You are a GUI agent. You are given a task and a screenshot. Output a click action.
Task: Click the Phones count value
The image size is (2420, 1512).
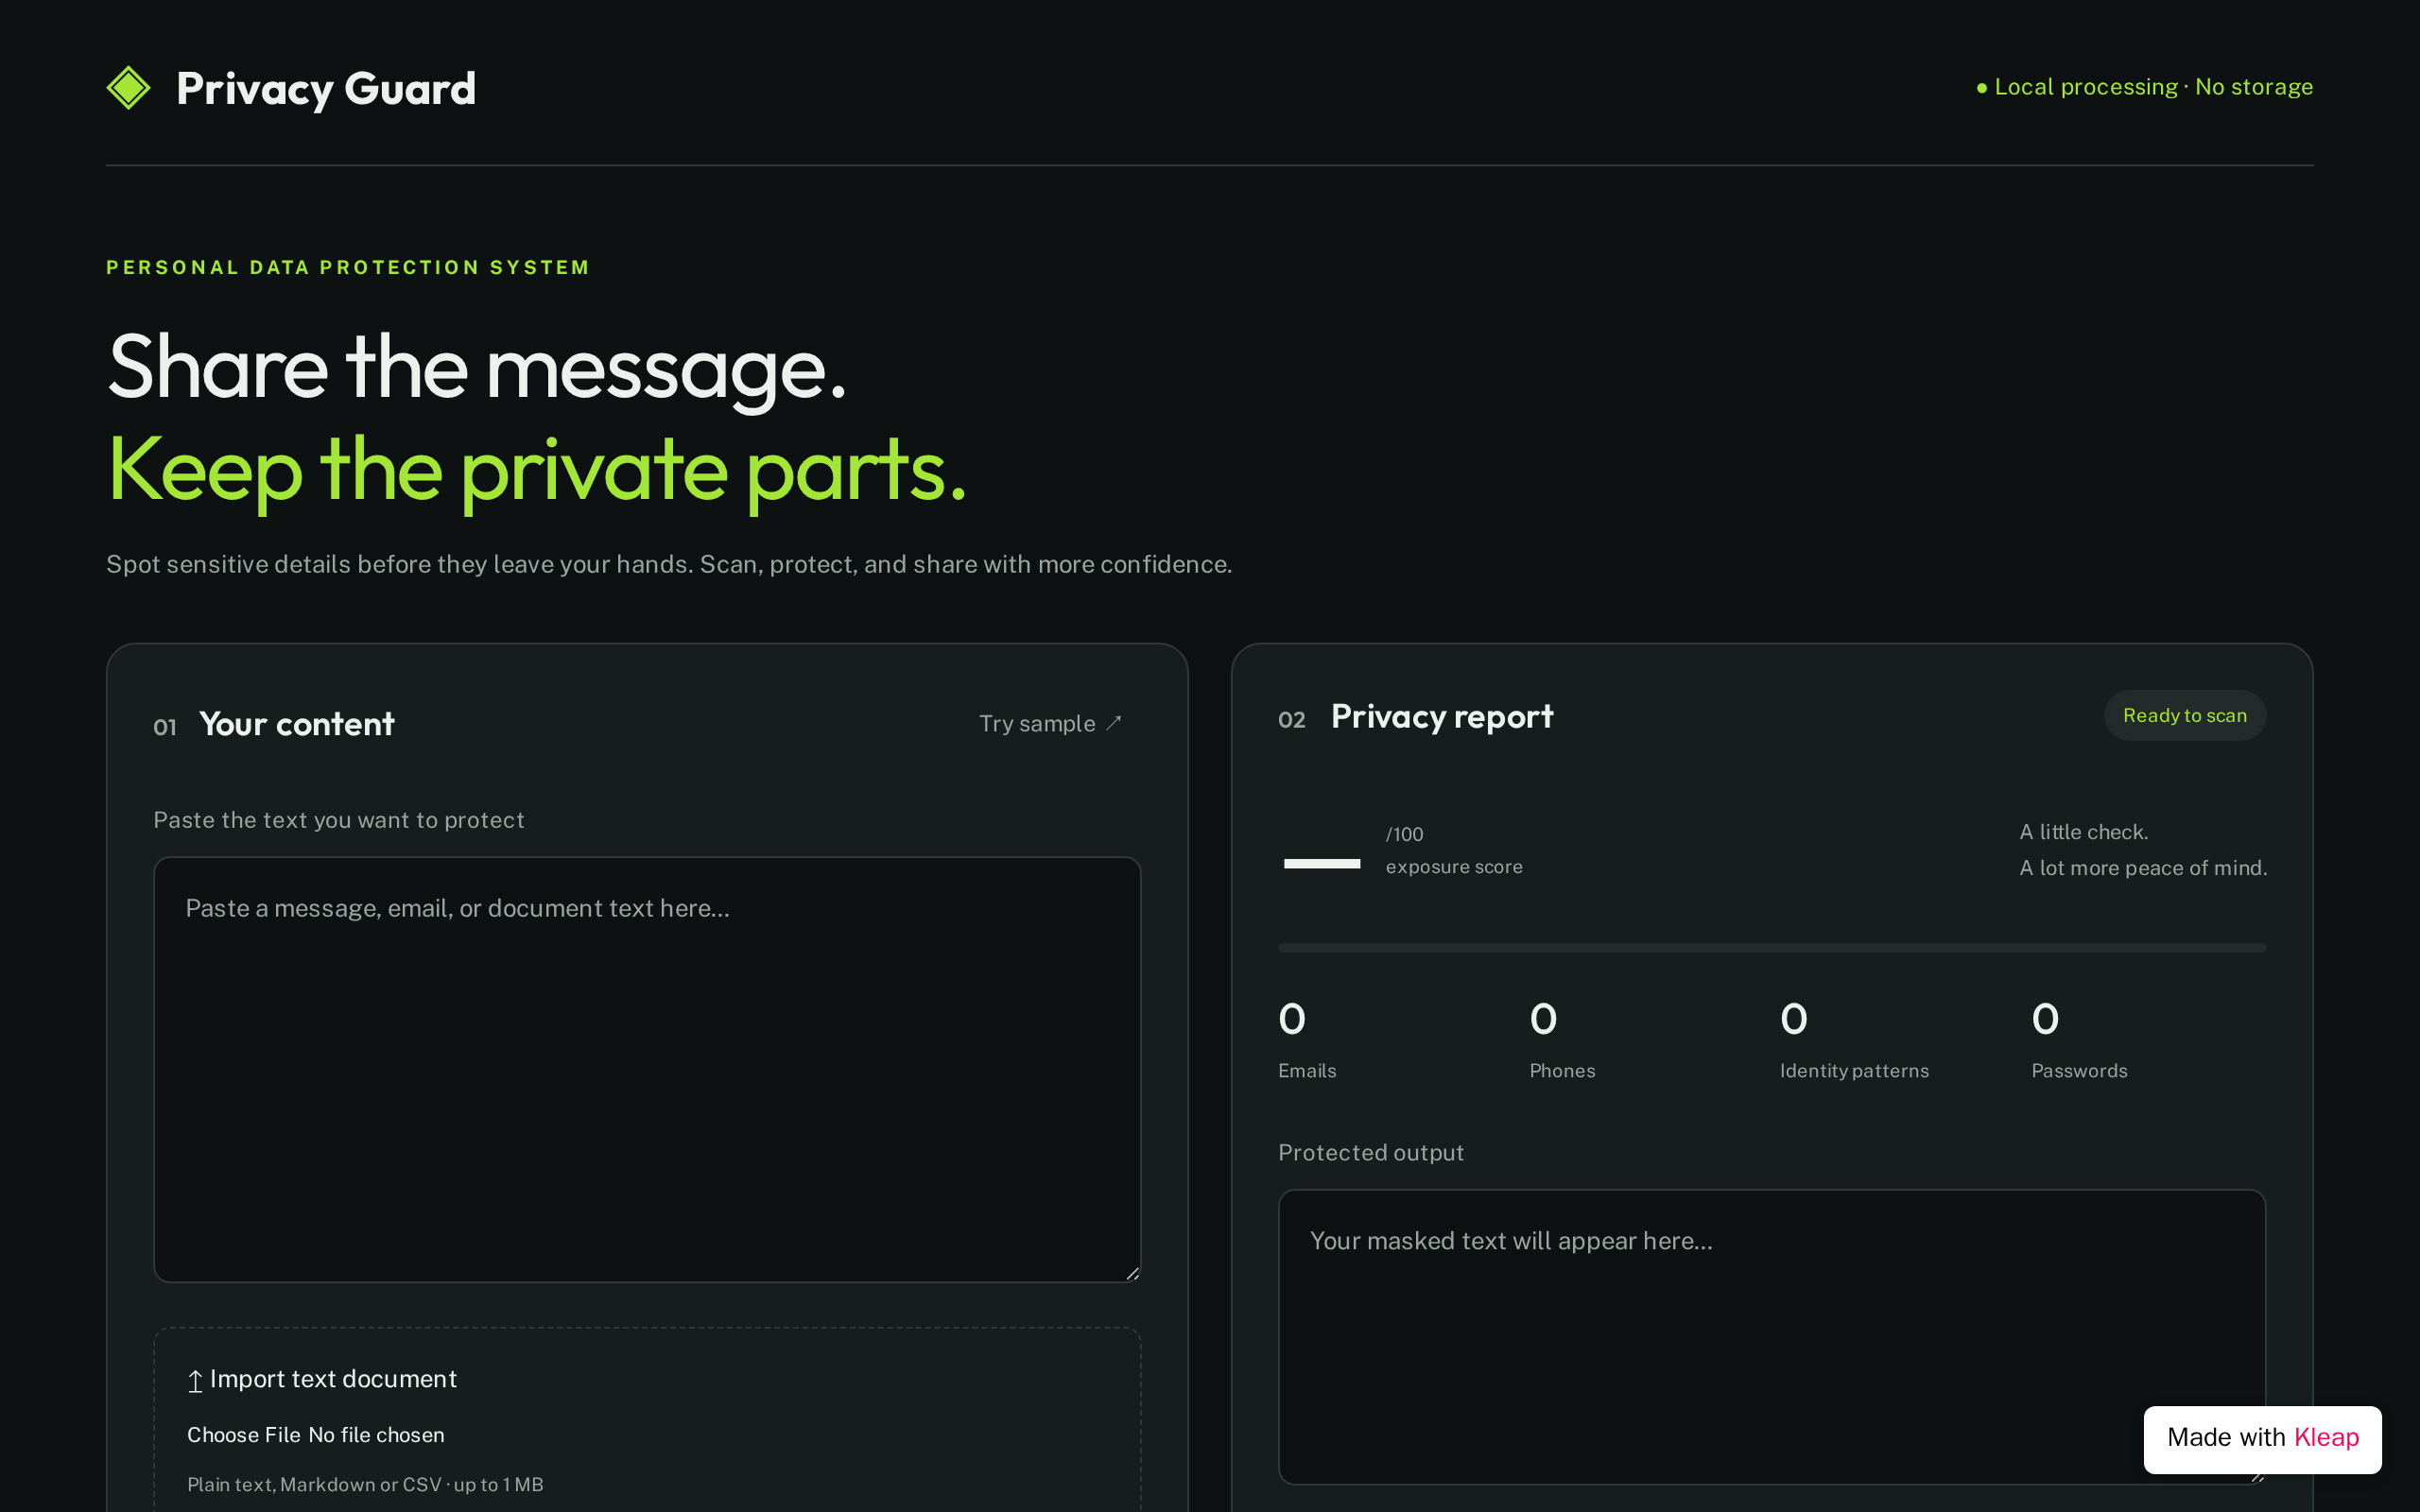[1543, 1019]
